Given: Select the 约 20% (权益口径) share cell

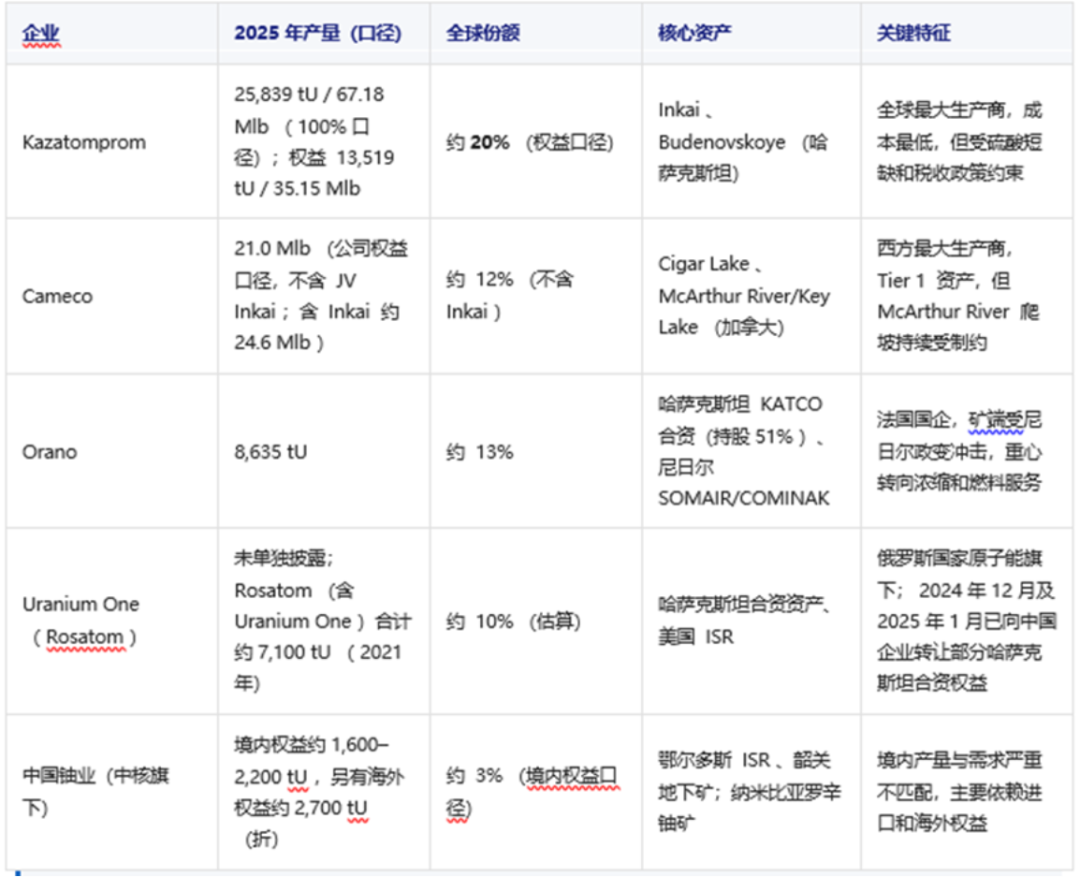Looking at the screenshot, I should click(536, 142).
